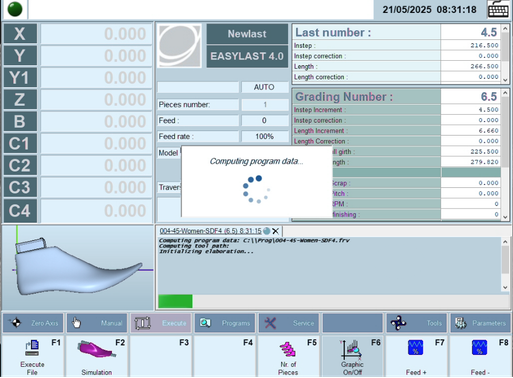Click the down arrow of Grading Number list
The width and height of the screenshot is (513, 378).
coord(505,217)
